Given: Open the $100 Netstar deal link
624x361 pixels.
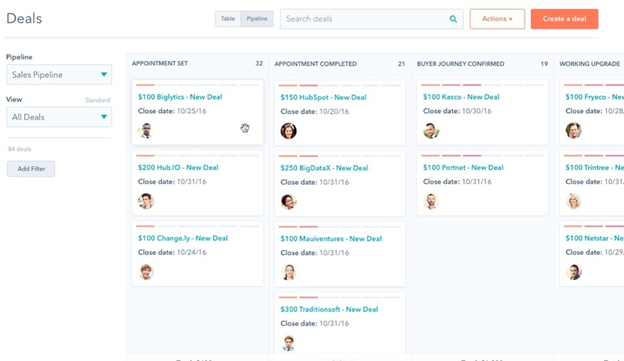Looking at the screenshot, I should (x=595, y=238).
